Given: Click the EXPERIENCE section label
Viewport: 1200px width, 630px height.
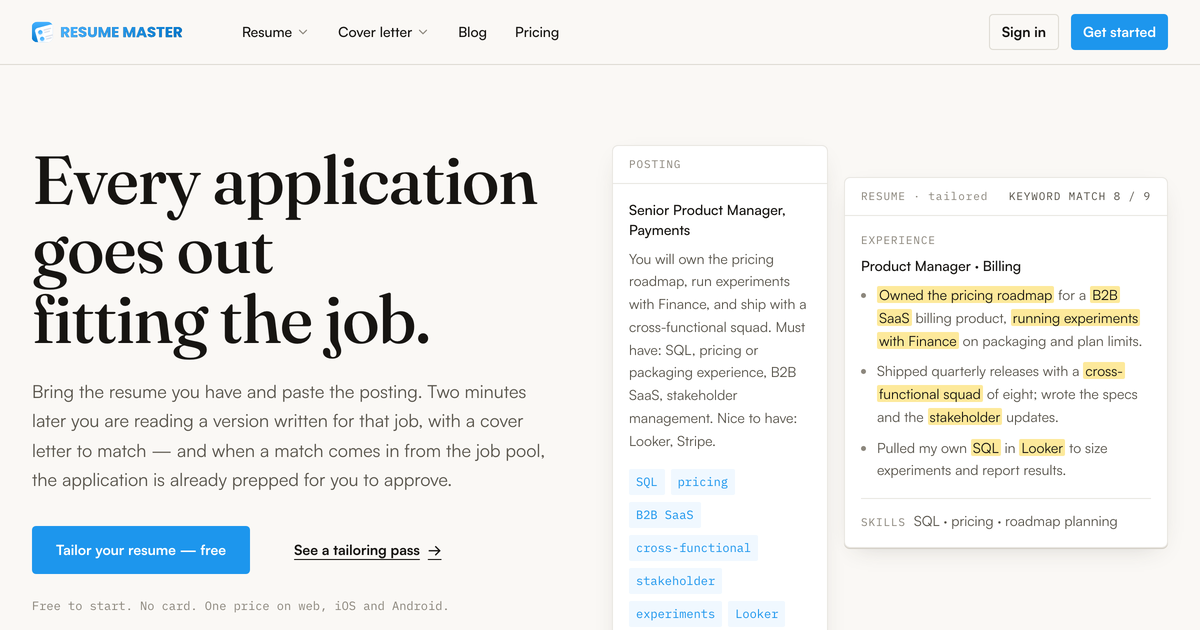Looking at the screenshot, I should click(898, 240).
